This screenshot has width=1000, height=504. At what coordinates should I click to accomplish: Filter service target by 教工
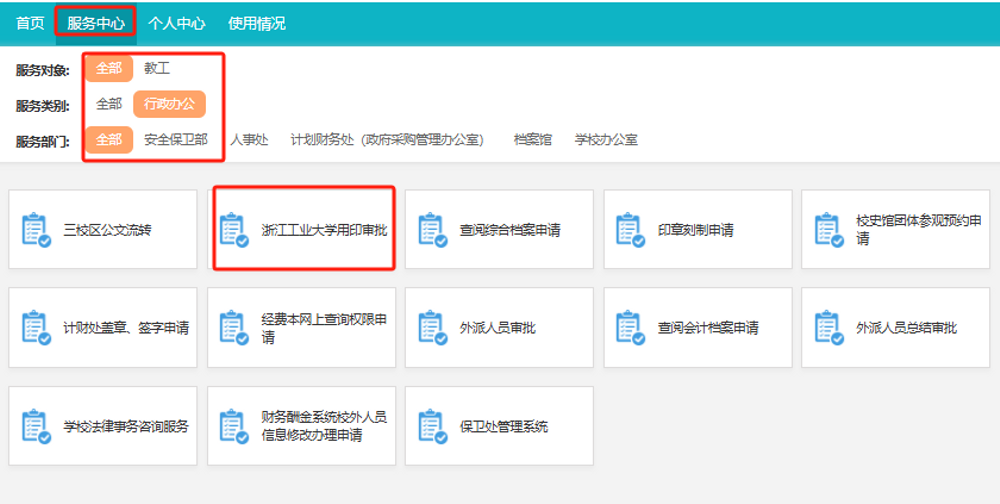click(157, 69)
